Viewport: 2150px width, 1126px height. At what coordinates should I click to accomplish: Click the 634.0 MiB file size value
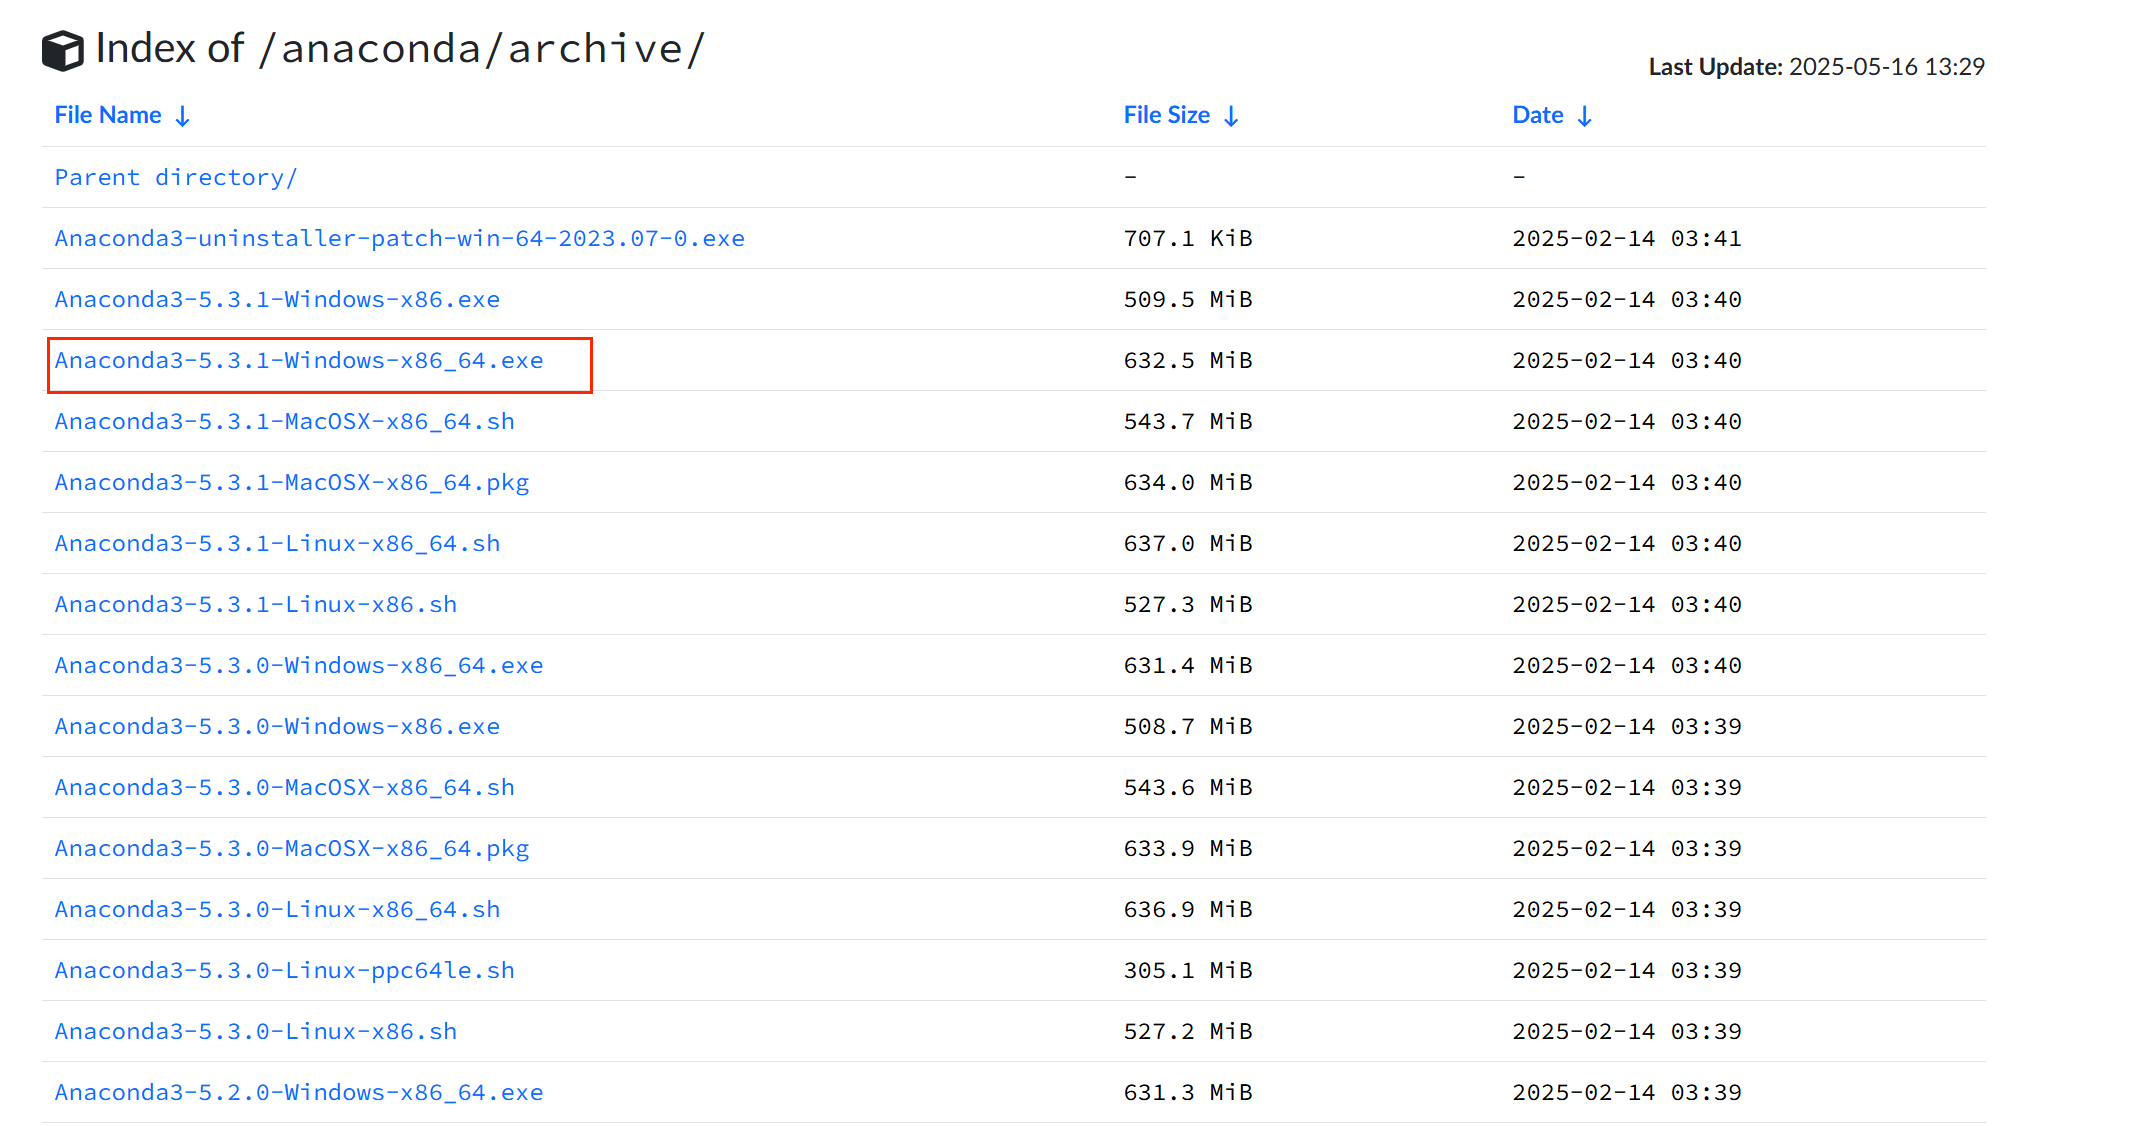[x=1188, y=482]
